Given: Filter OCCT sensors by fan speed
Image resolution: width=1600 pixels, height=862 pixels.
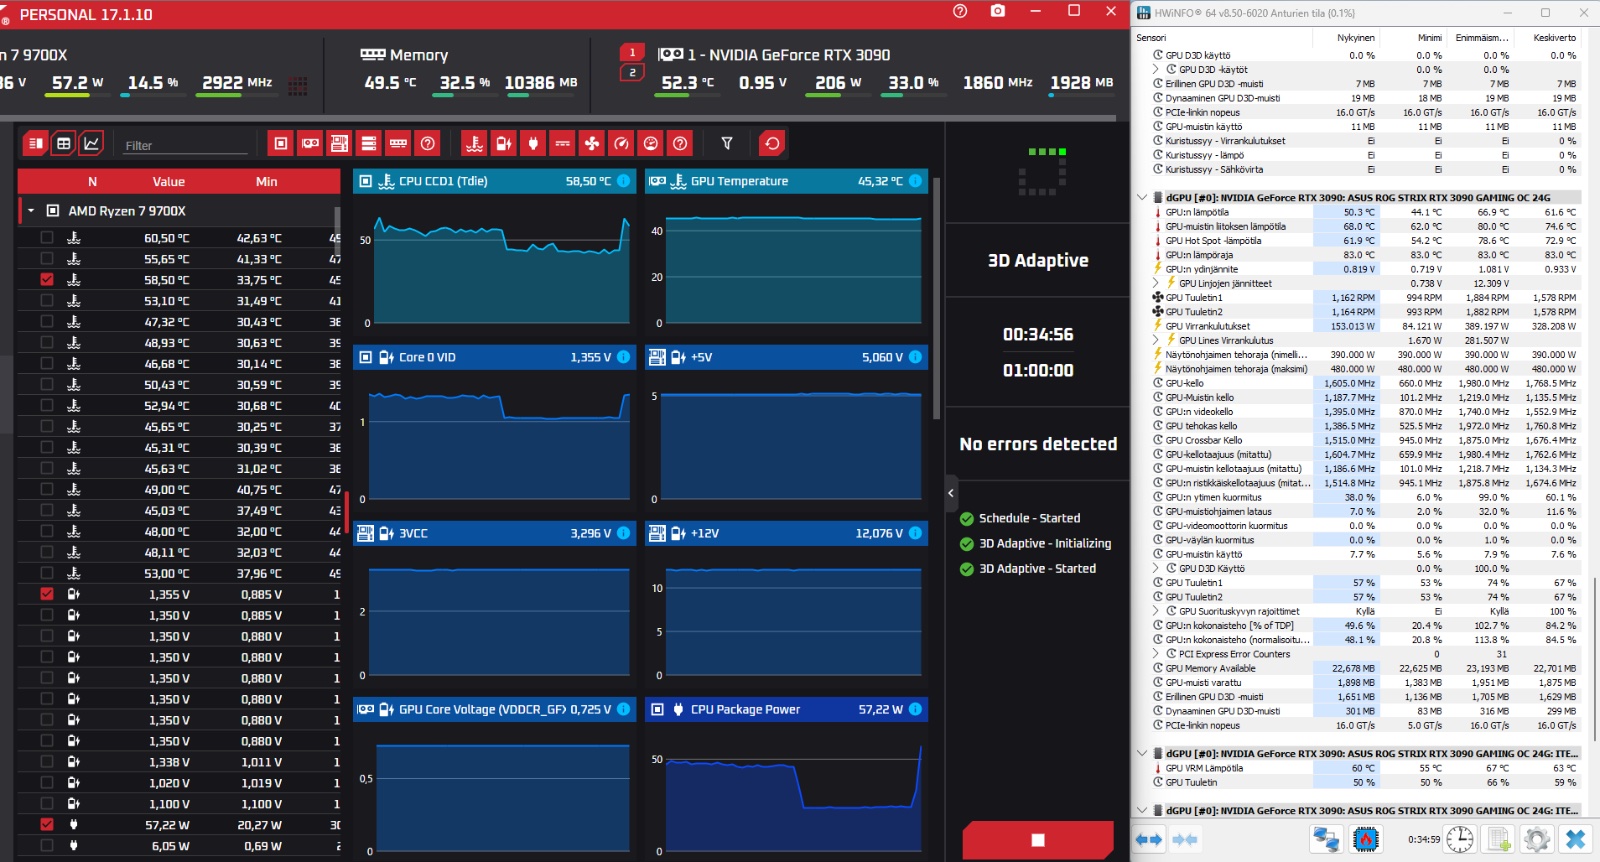Looking at the screenshot, I should (x=592, y=144).
